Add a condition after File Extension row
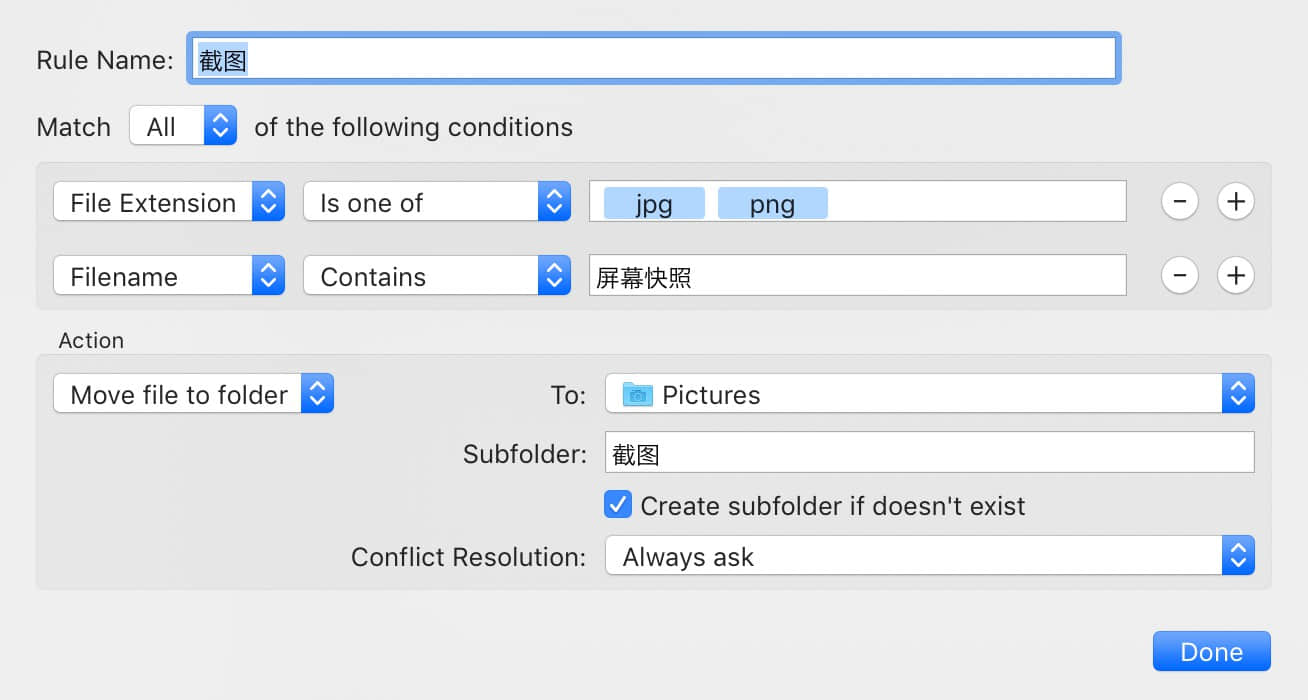 [x=1236, y=201]
